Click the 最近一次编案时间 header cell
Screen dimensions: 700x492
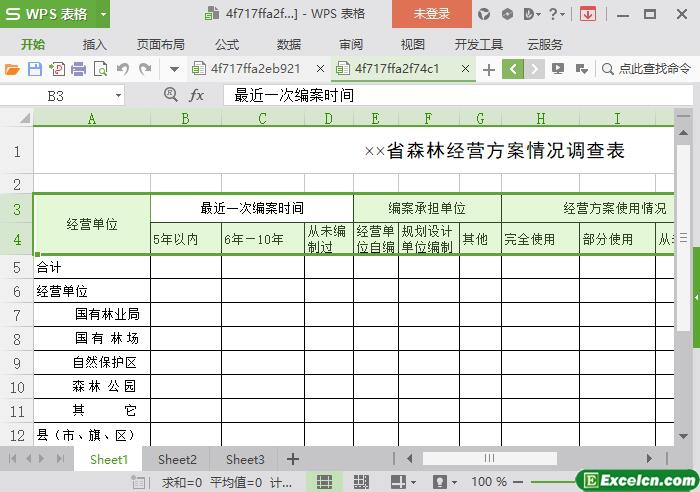pyautogui.click(x=252, y=208)
